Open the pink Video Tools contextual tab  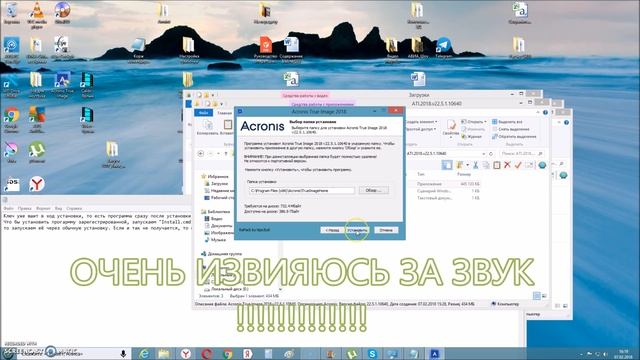tap(305, 96)
